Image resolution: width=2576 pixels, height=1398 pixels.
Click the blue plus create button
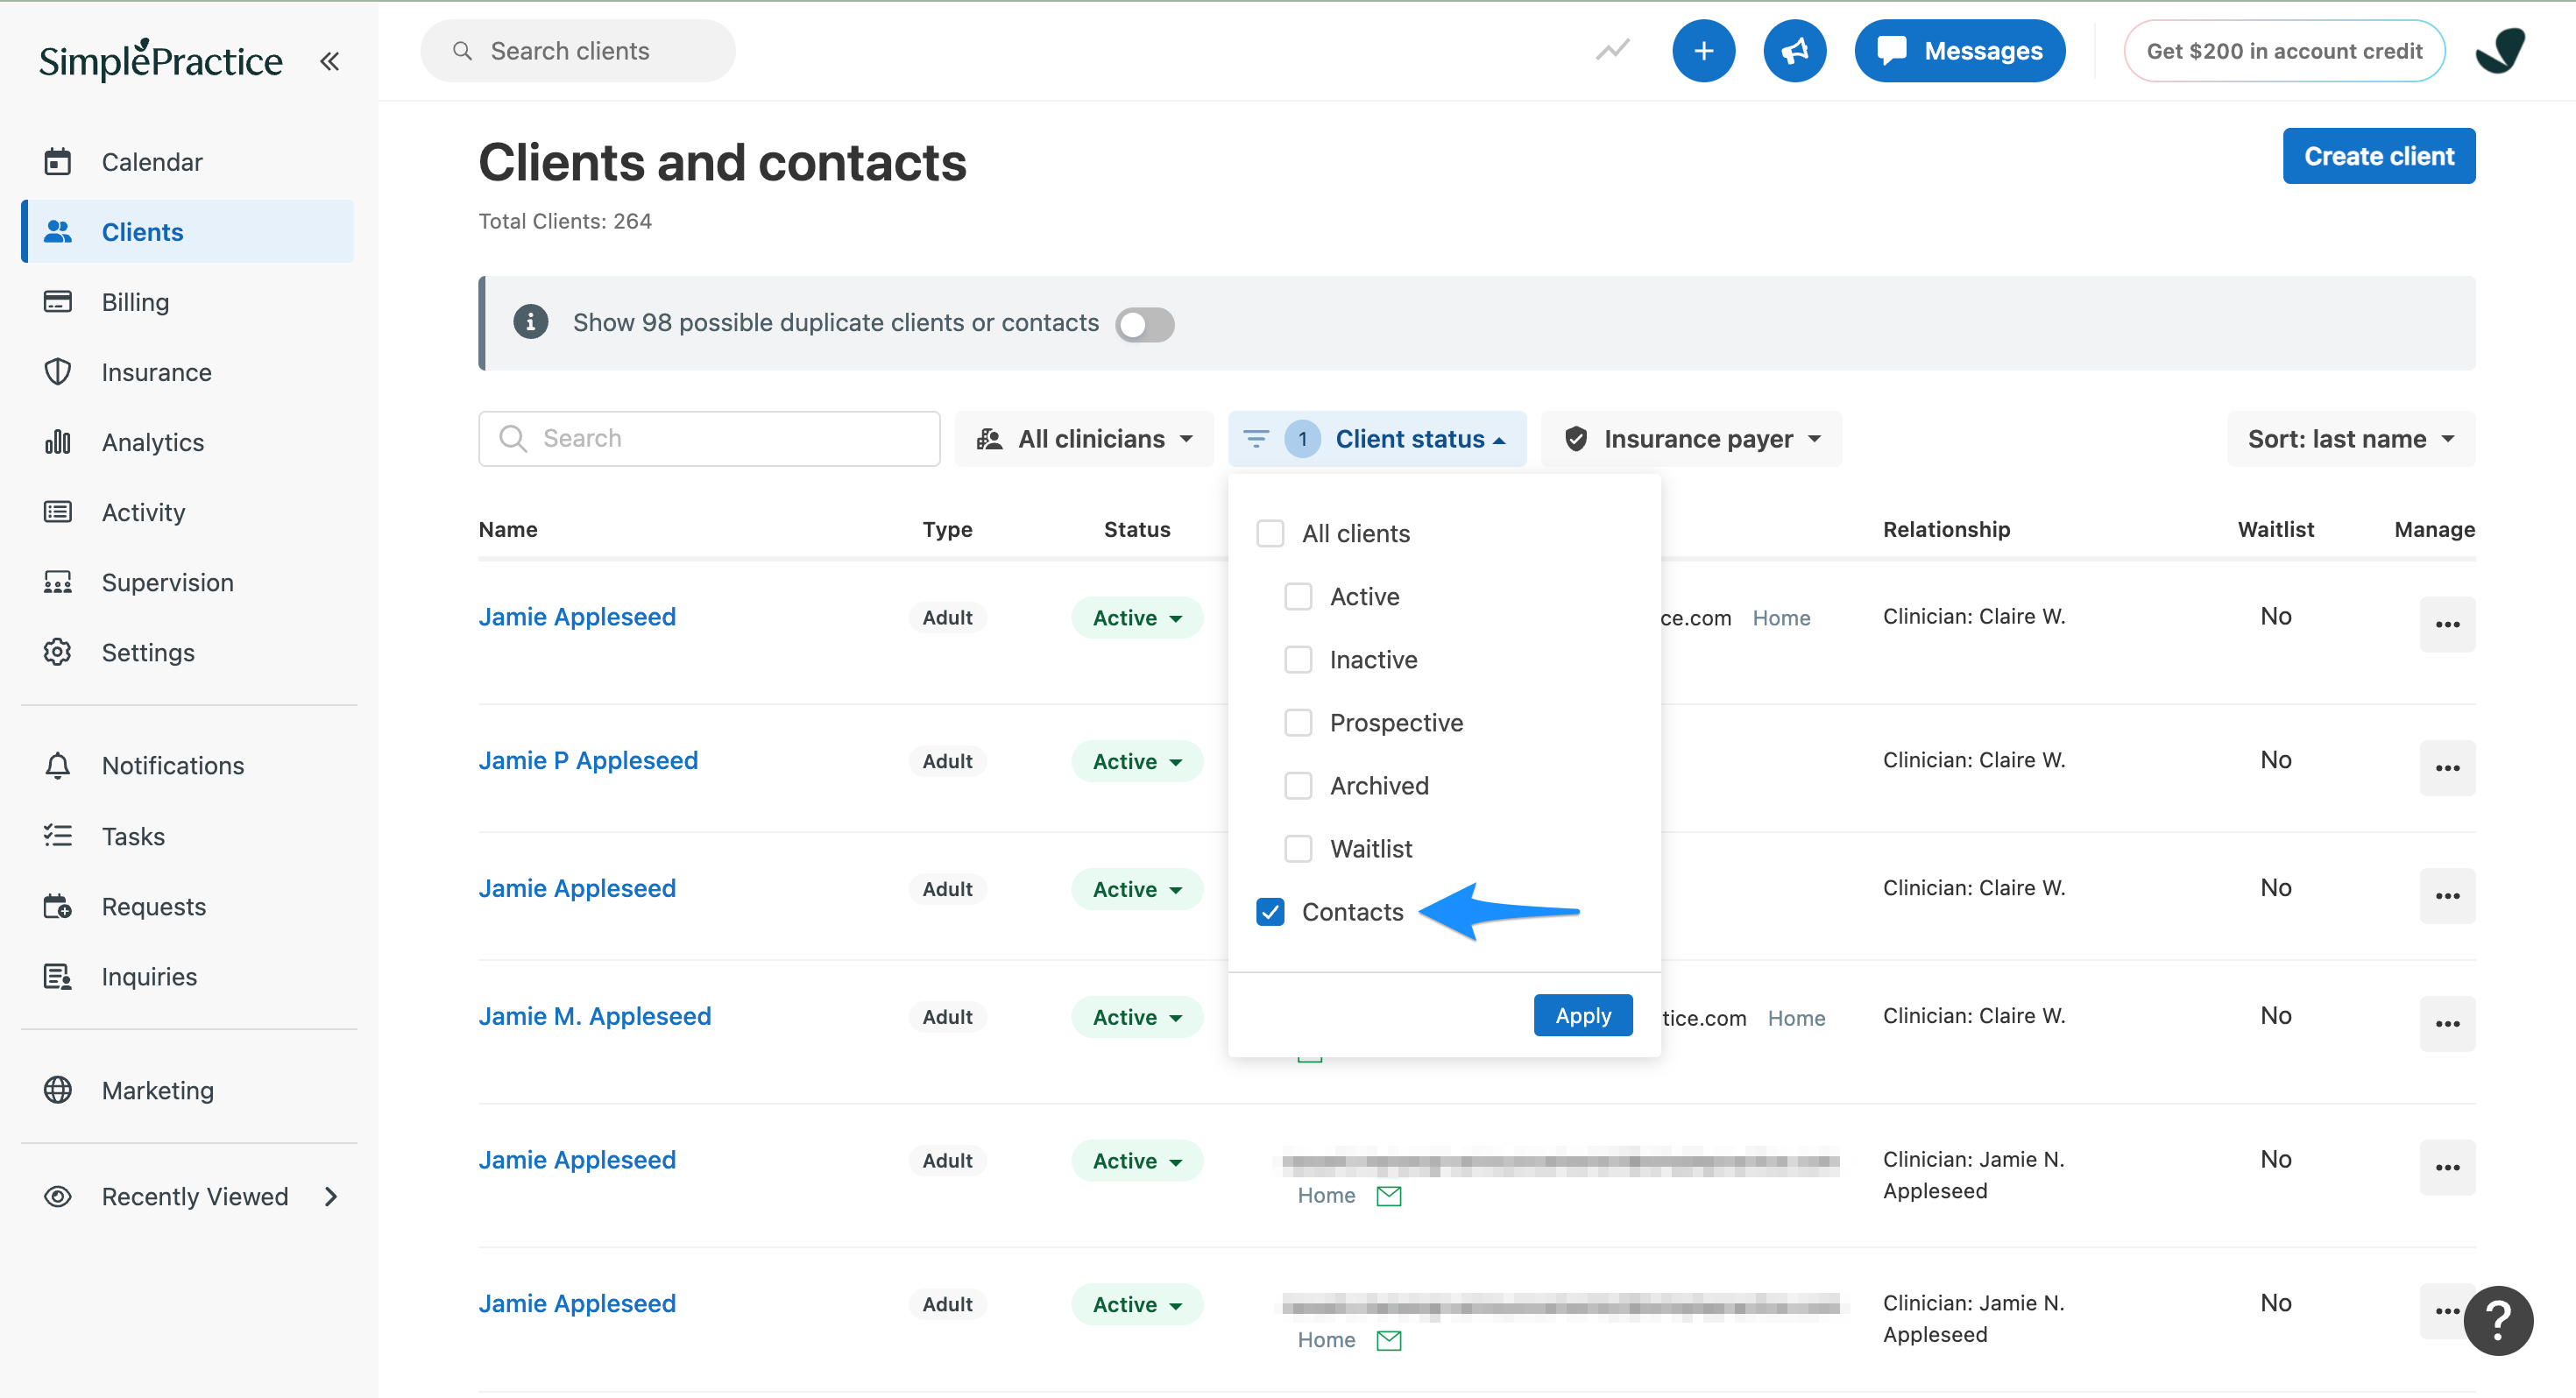pyautogui.click(x=1703, y=50)
